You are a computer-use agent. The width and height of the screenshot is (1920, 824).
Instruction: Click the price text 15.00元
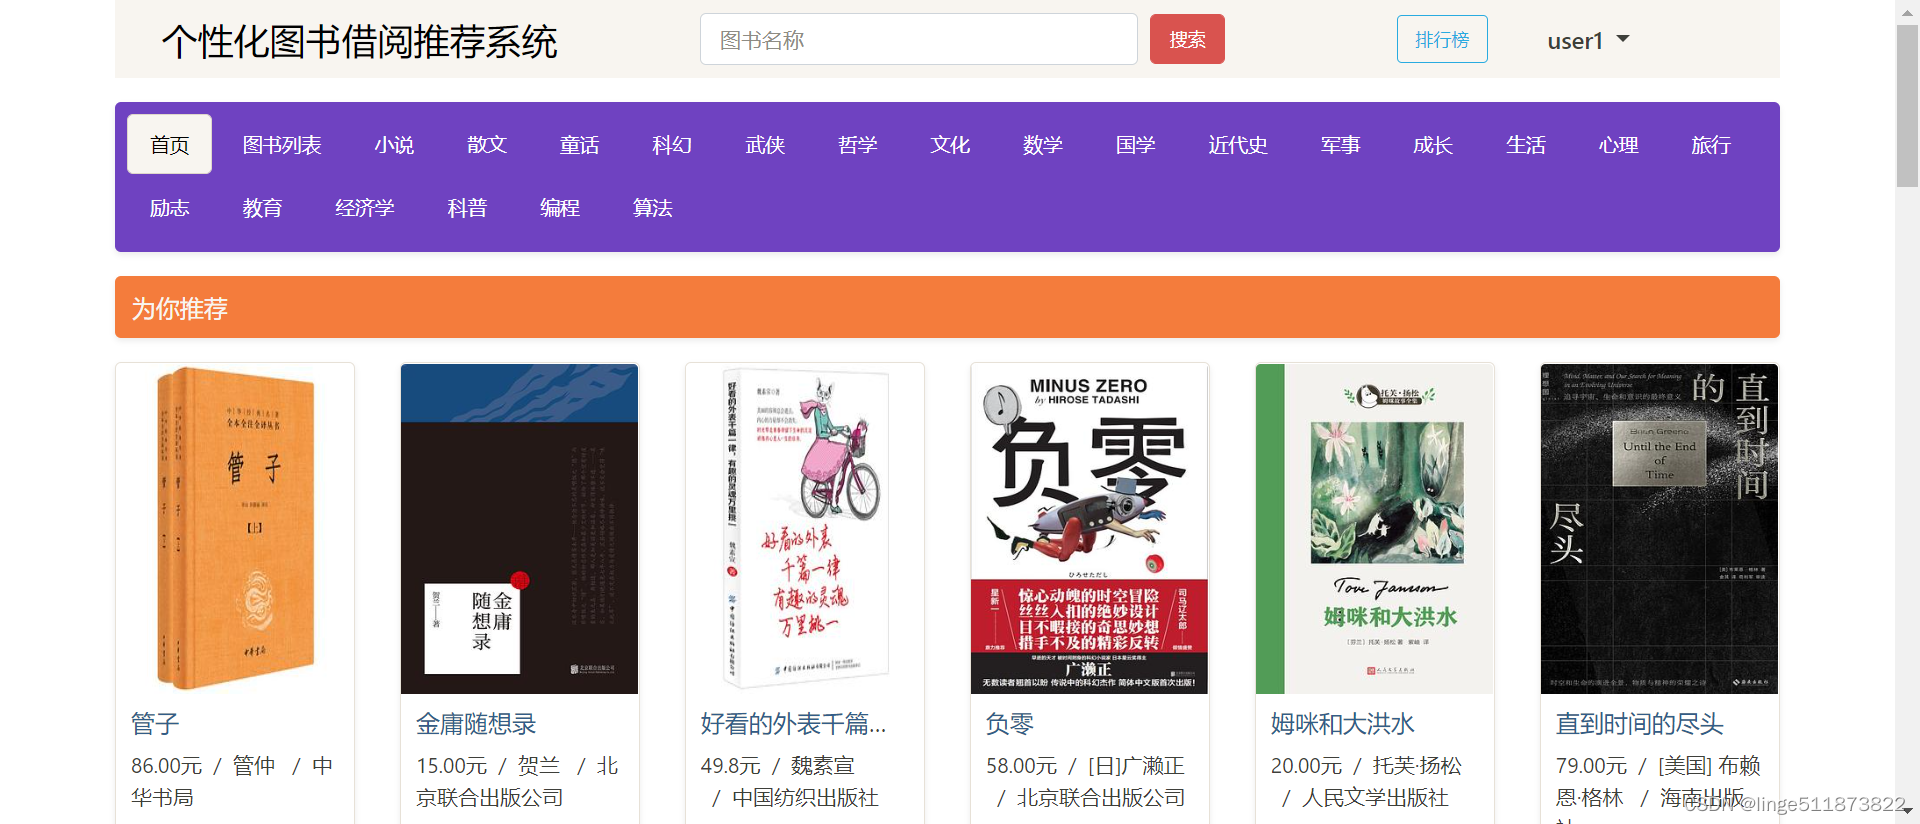[x=451, y=766]
